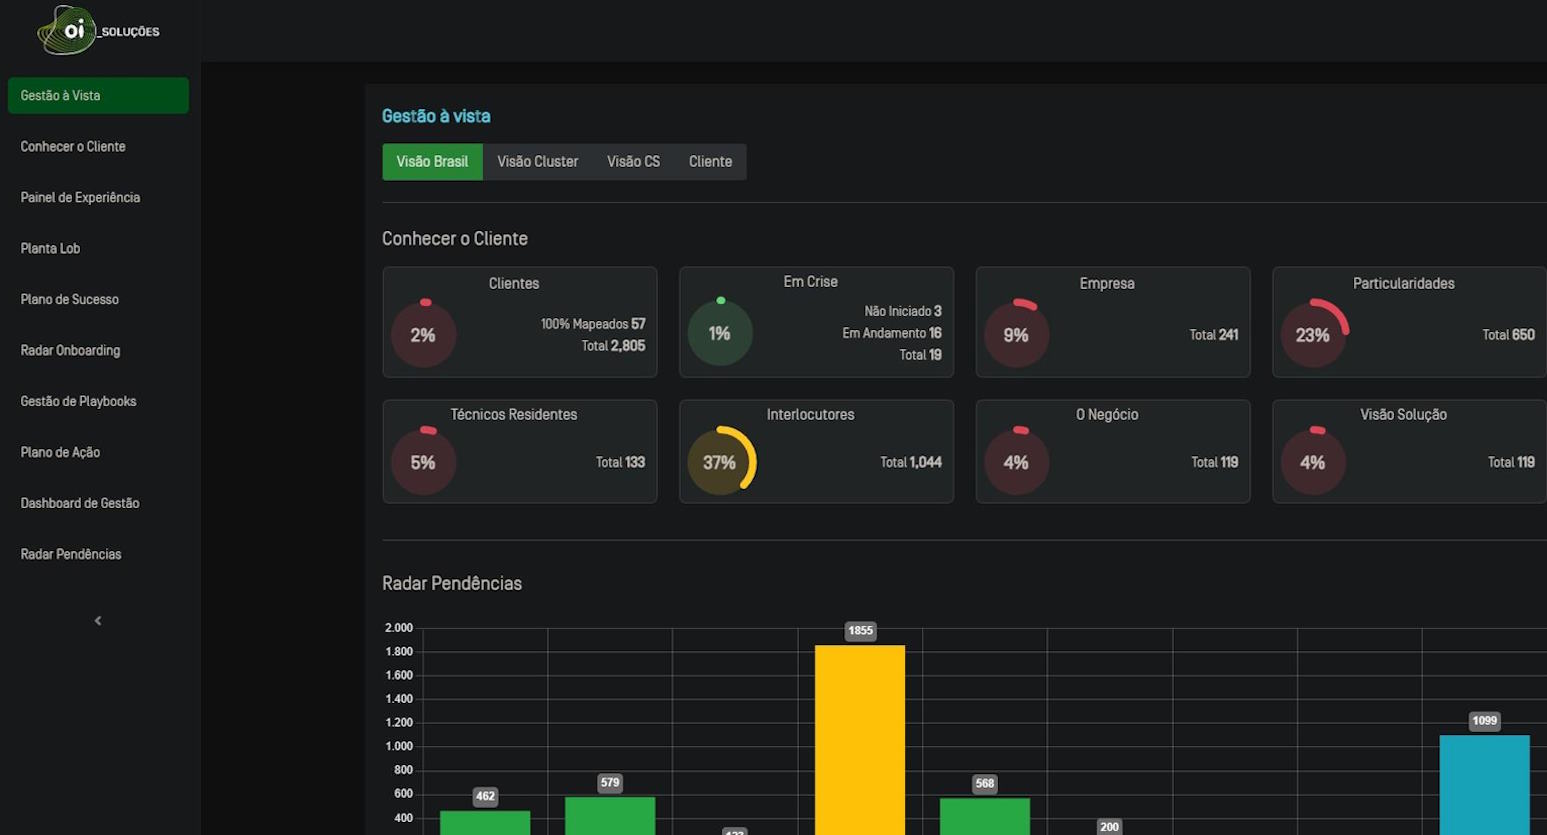Image resolution: width=1547 pixels, height=835 pixels.
Task: Click the green 568 chart bar
Action: click(x=985, y=817)
